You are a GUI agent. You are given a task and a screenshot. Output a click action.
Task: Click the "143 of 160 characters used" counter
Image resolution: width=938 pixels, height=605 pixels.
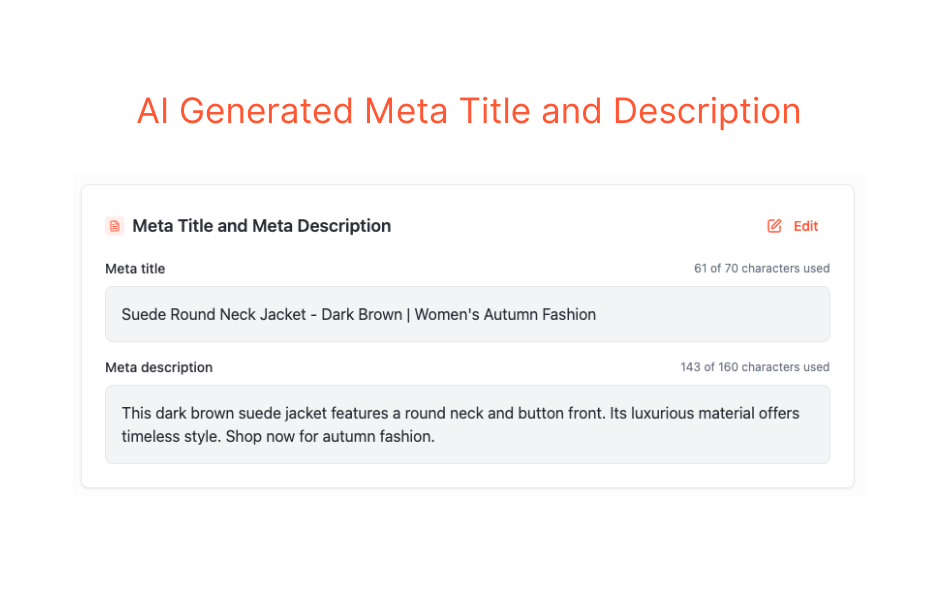[x=754, y=367]
